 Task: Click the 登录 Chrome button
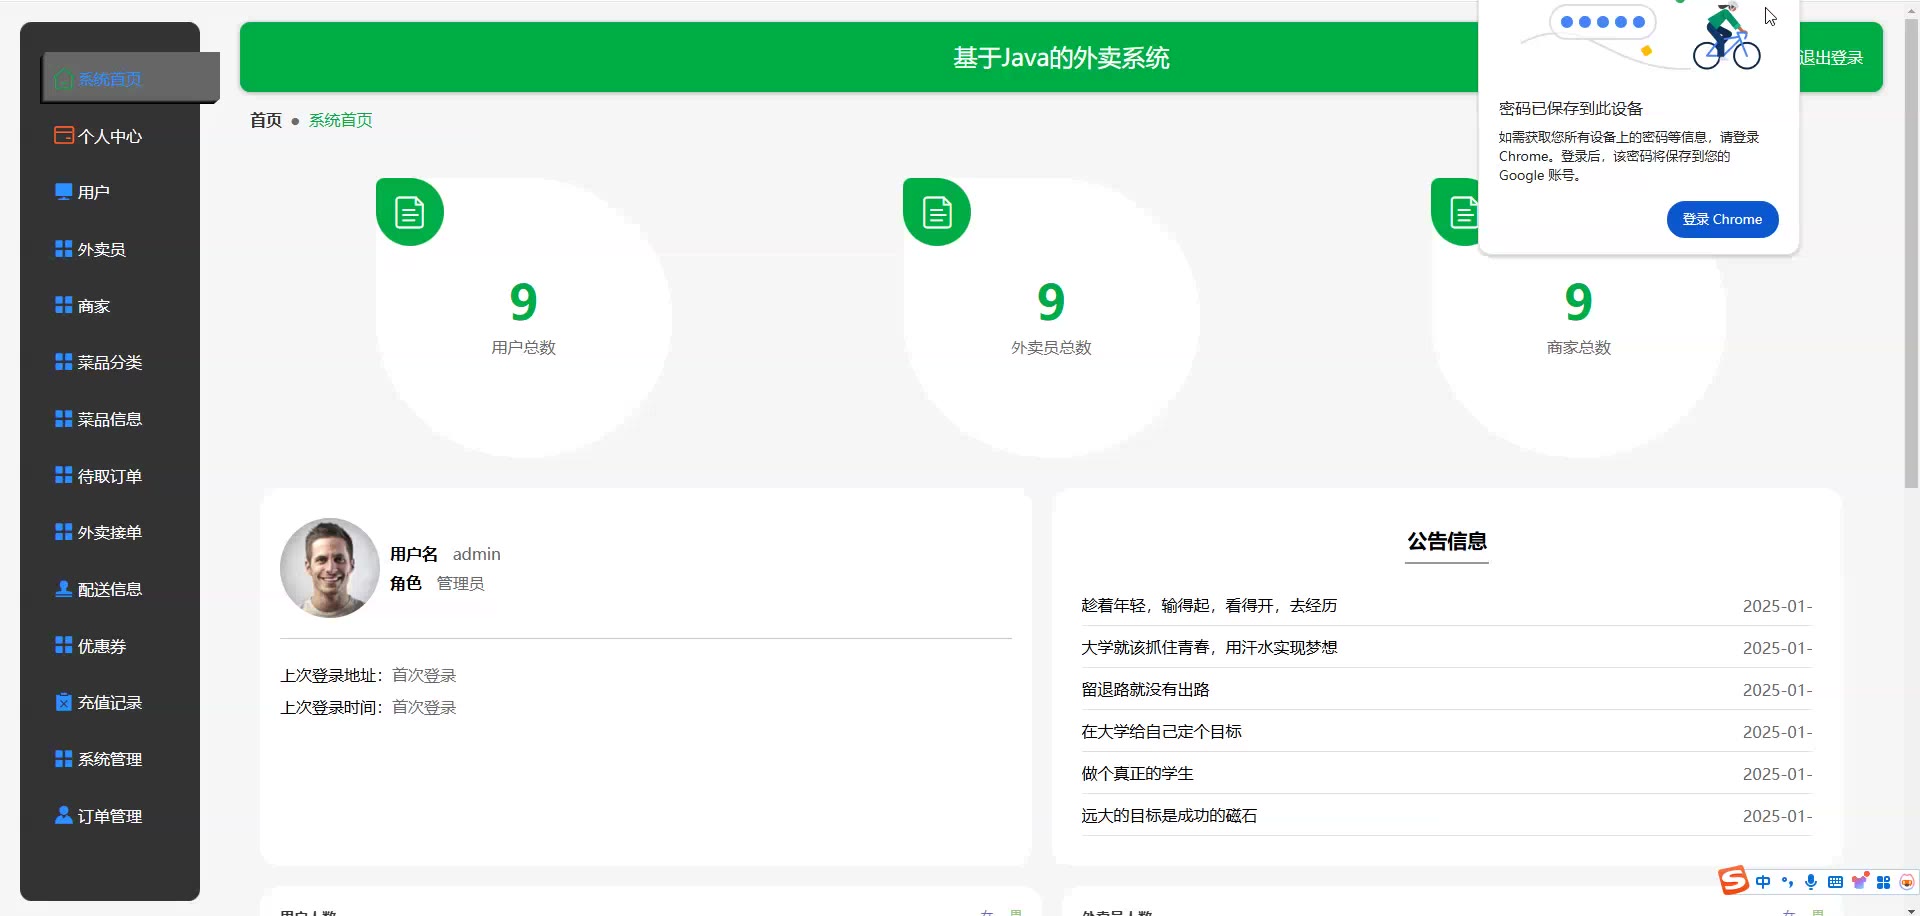pyautogui.click(x=1722, y=219)
